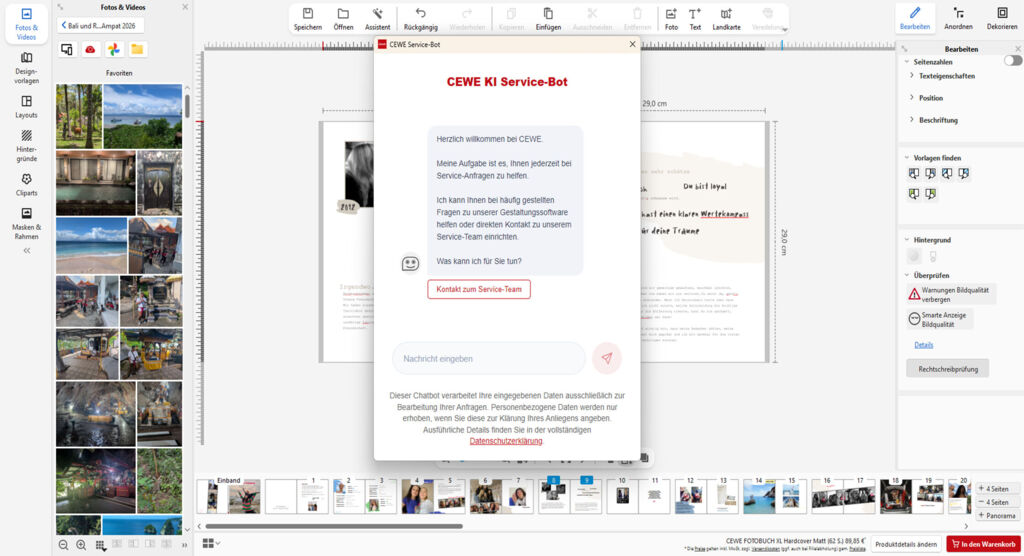The image size is (1024, 556).
Task: Switch to the Layouts sidebar tab
Action: click(x=26, y=106)
